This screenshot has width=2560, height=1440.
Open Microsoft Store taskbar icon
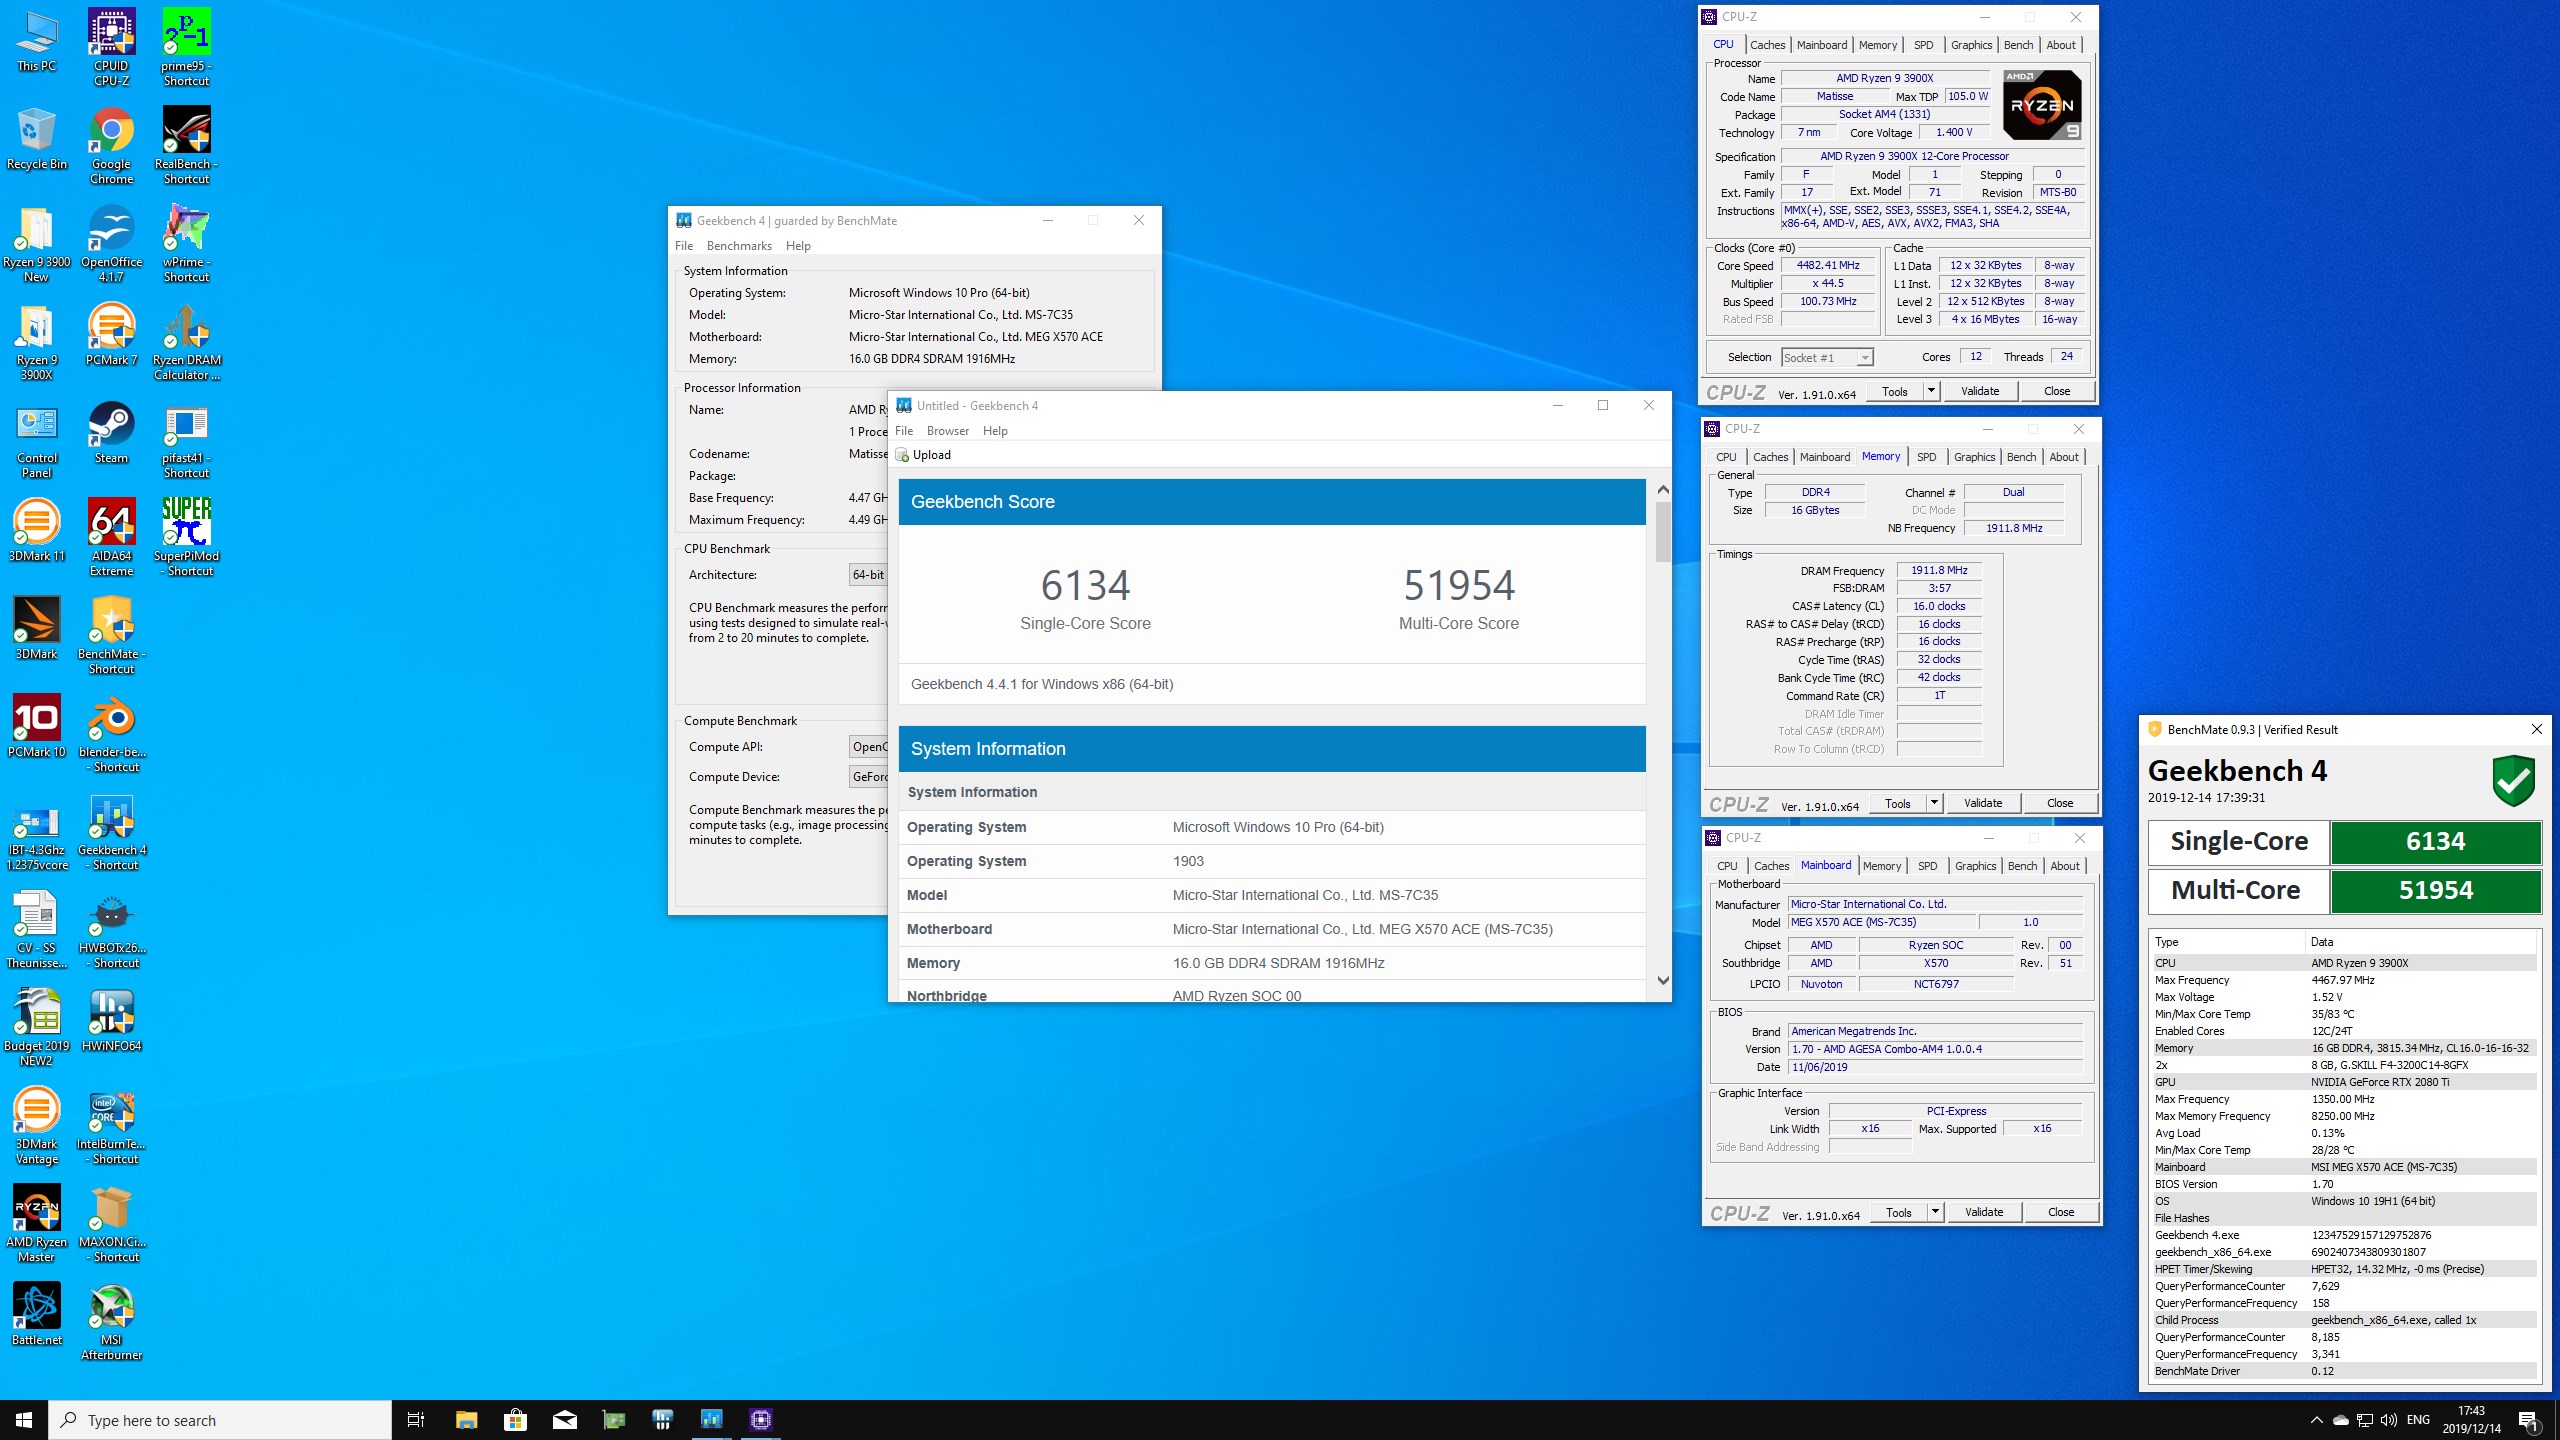click(515, 1420)
